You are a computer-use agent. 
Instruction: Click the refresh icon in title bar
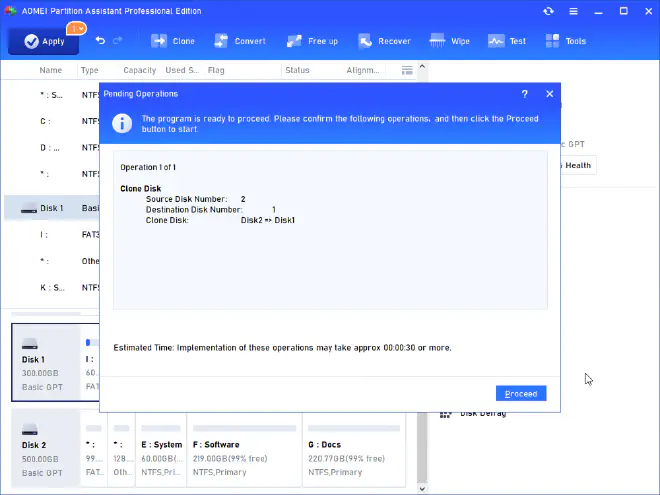(548, 11)
